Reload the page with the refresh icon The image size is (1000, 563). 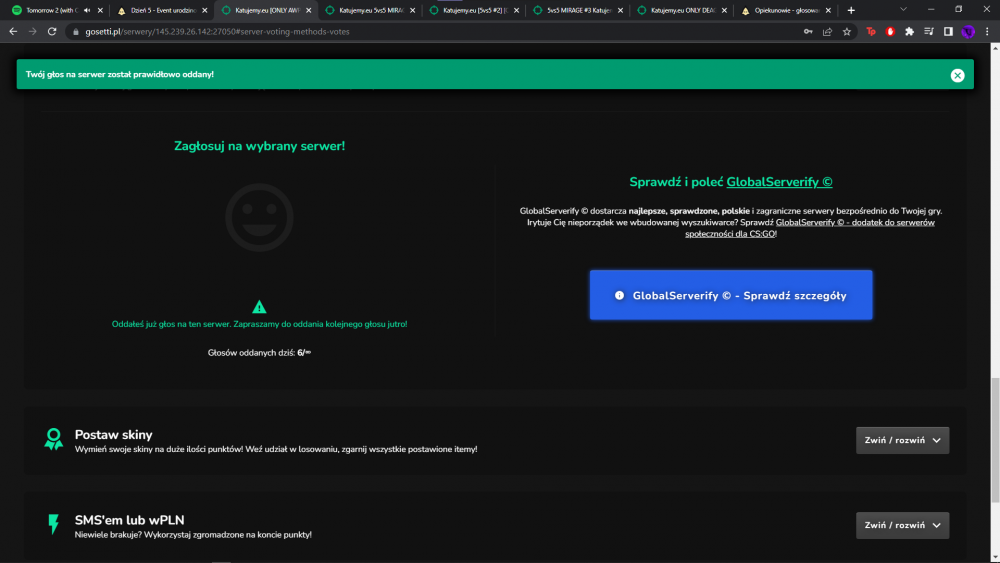pos(52,31)
